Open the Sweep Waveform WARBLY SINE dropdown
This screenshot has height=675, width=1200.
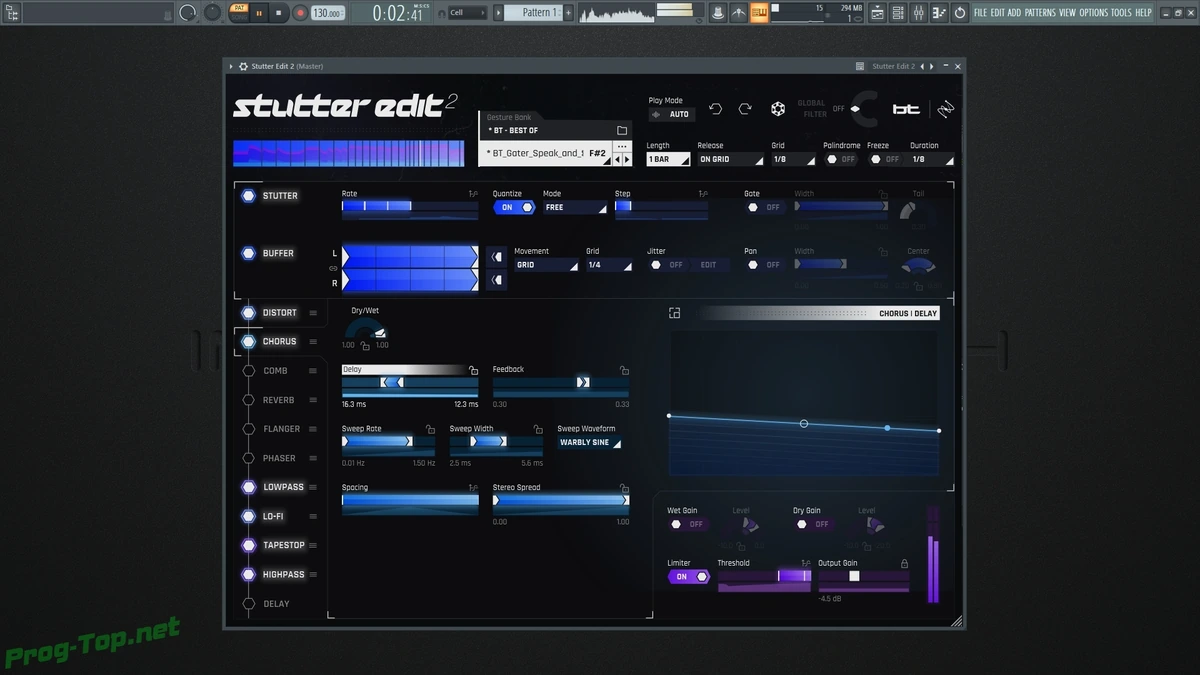(589, 442)
